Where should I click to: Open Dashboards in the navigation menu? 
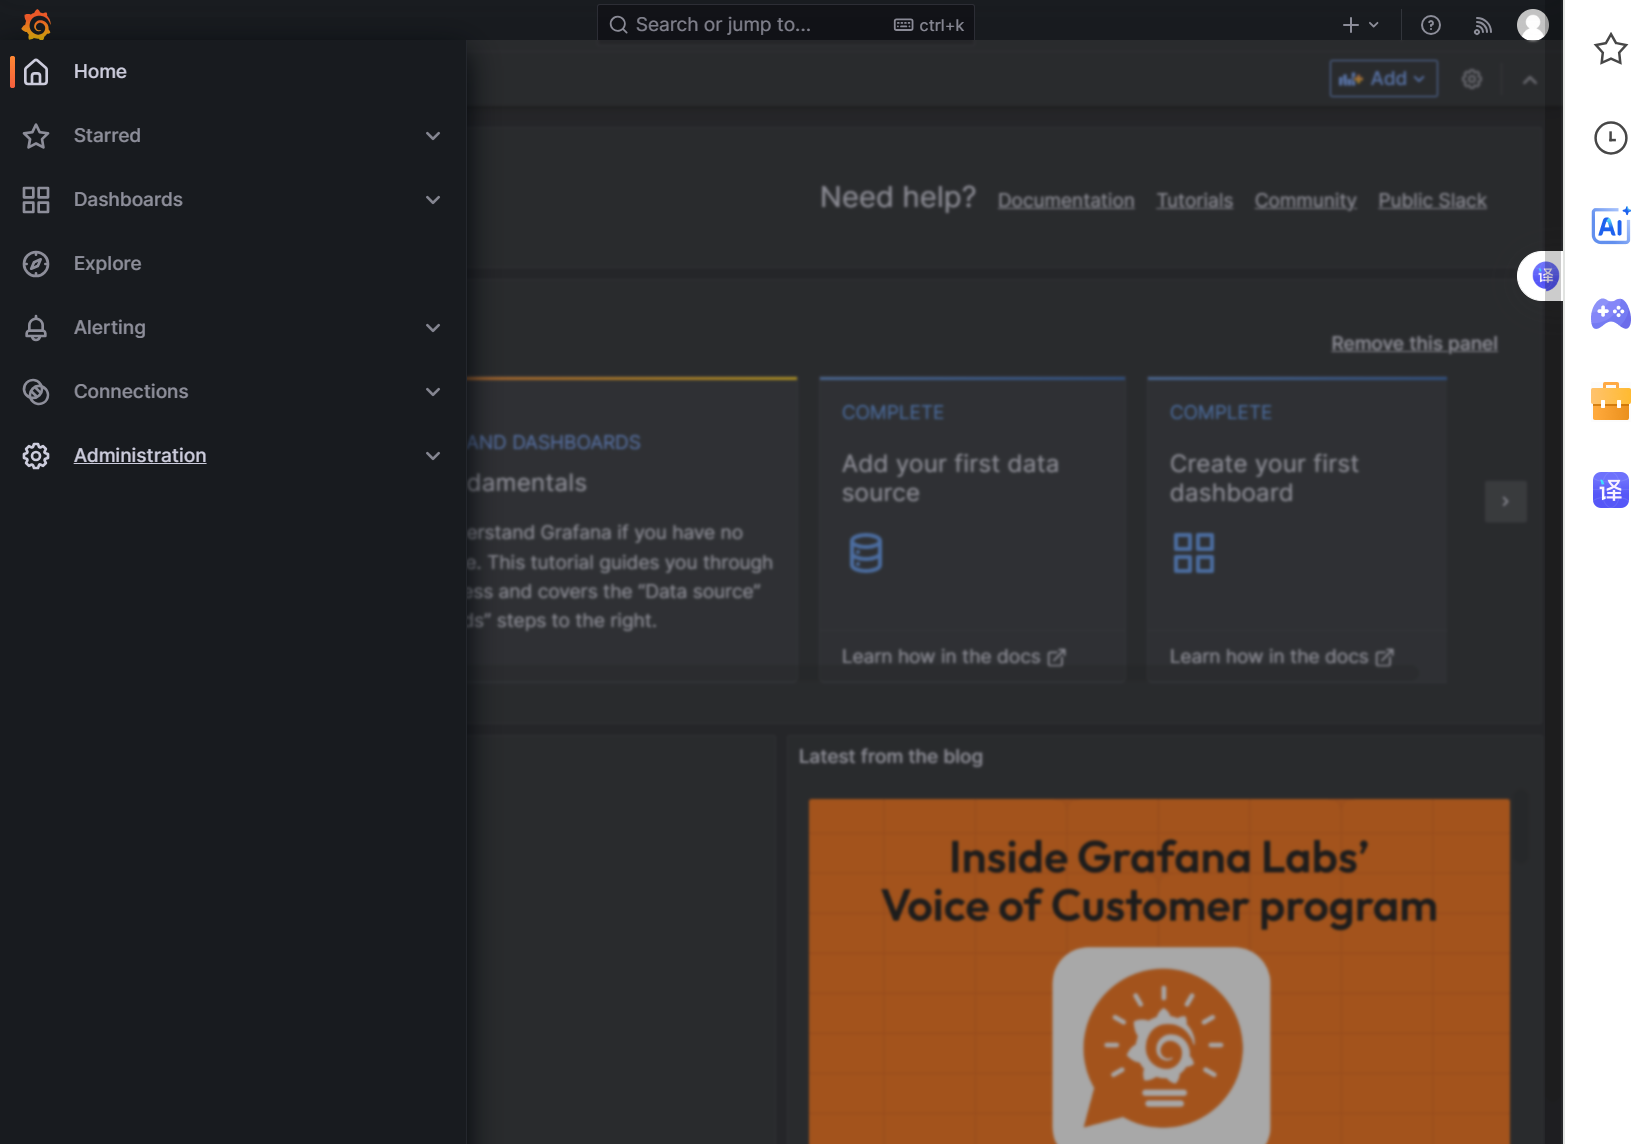(128, 200)
